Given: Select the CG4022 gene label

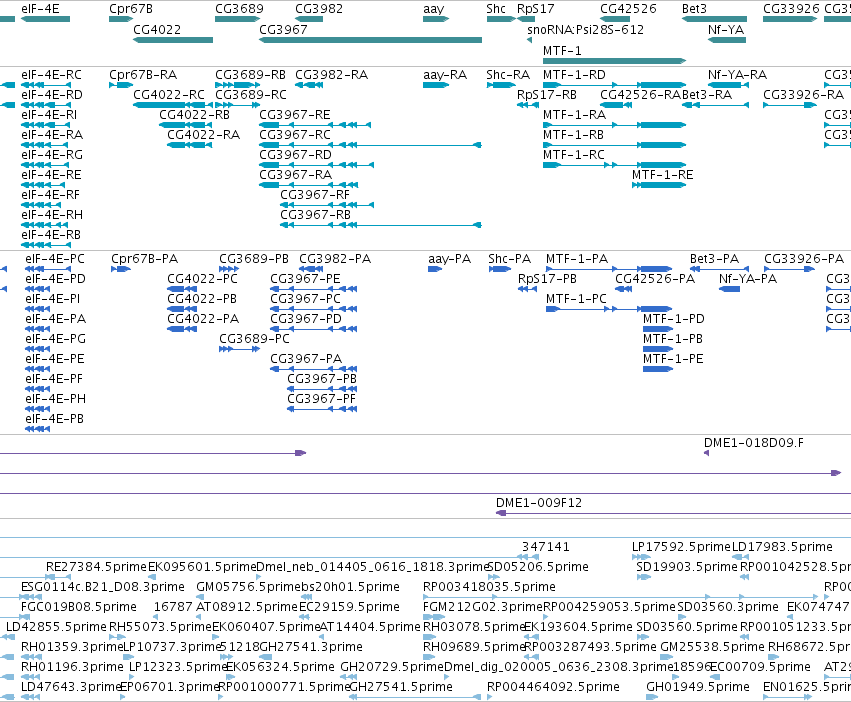Looking at the screenshot, I should point(157,29).
